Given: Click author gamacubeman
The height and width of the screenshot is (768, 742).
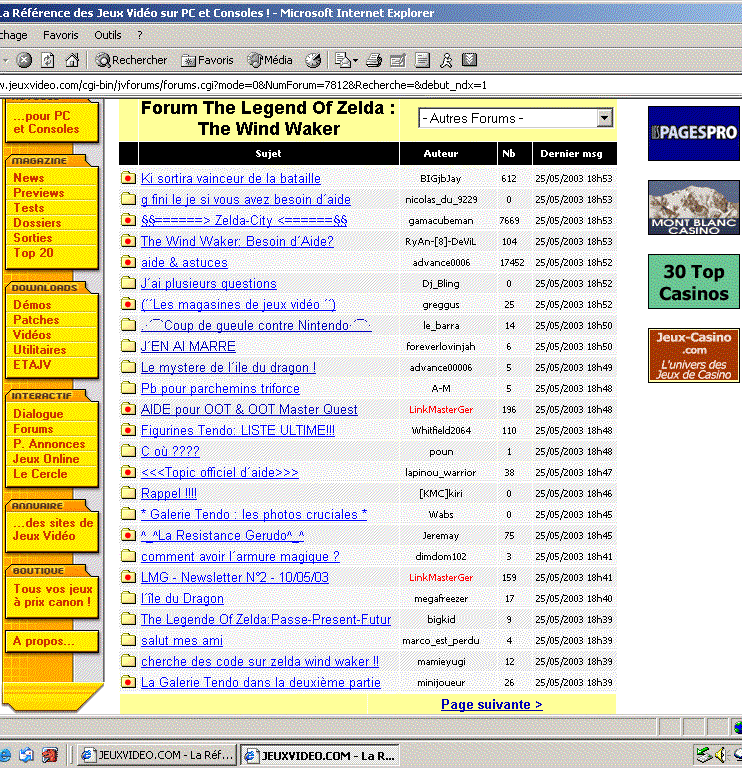Looking at the screenshot, I should 441,220.
